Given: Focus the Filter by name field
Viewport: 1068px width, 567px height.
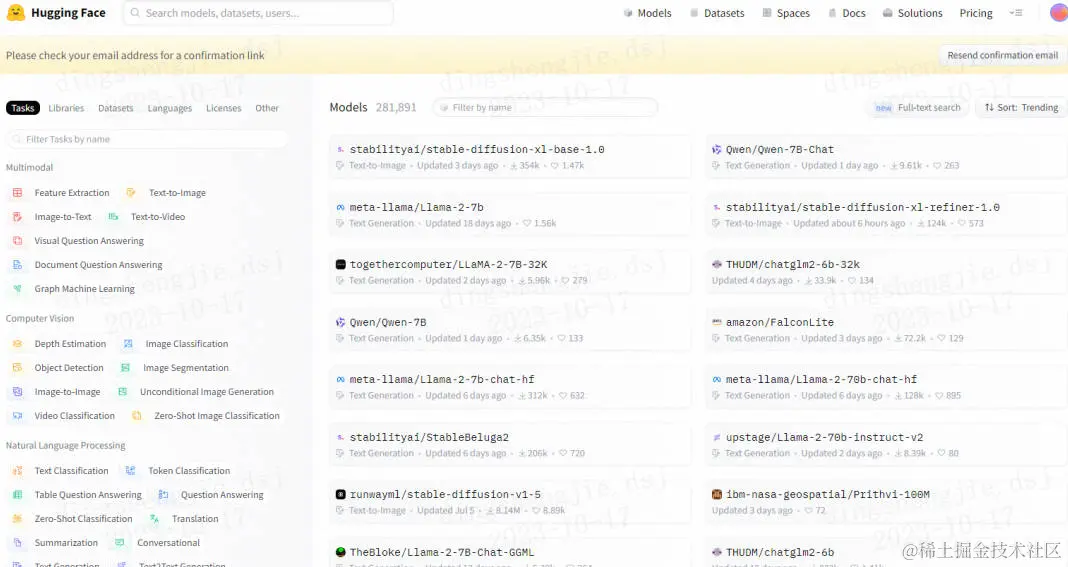Looking at the screenshot, I should coord(546,108).
